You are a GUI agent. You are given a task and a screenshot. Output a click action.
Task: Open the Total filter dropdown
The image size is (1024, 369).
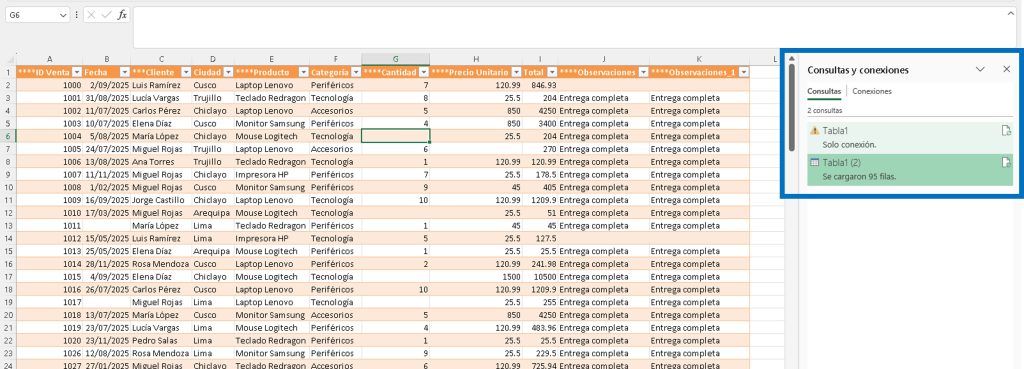click(552, 72)
